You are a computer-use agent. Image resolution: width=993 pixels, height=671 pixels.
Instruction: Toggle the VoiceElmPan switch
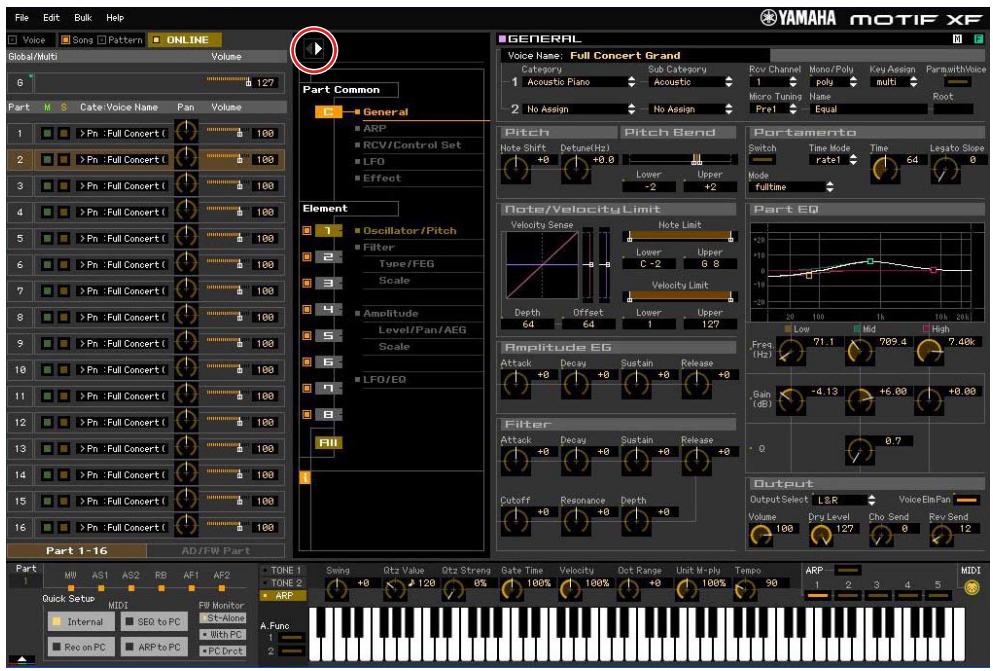click(x=966, y=500)
